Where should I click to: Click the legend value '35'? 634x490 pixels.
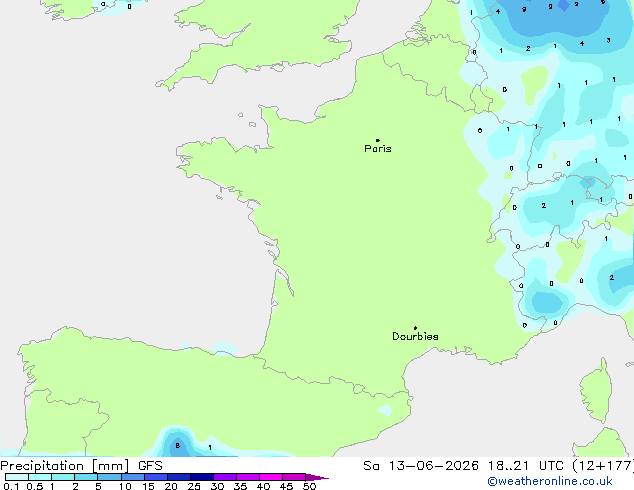[x=240, y=486]
